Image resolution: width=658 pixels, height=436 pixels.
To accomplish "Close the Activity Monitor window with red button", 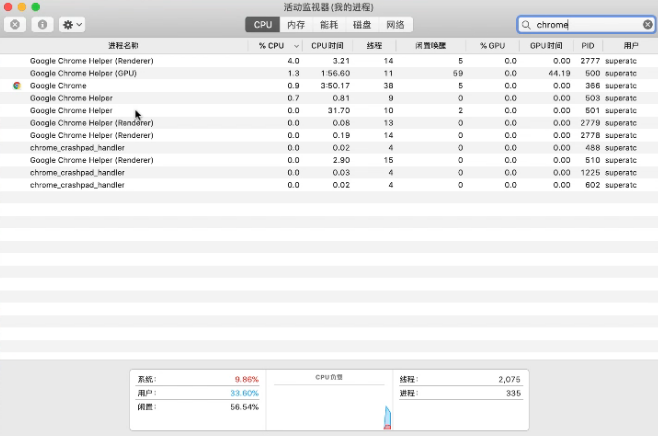I will (8, 7).
